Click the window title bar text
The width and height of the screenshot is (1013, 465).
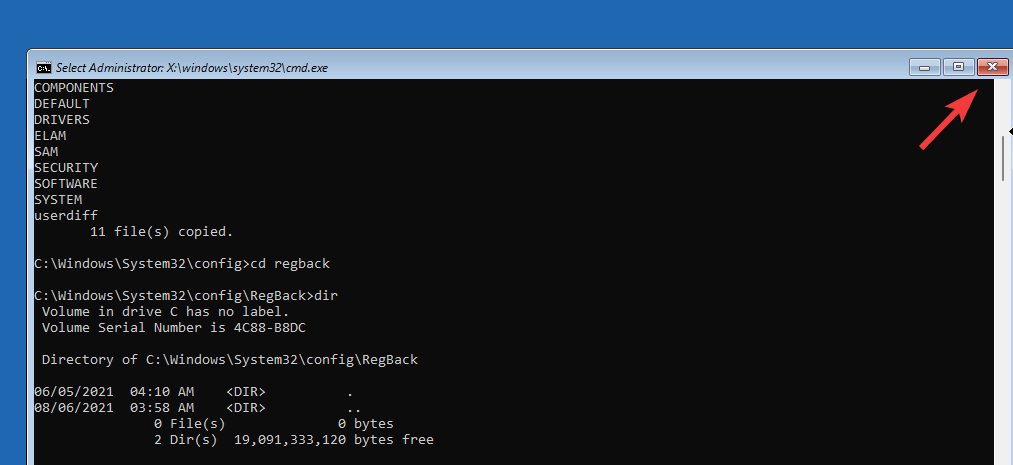[192, 67]
